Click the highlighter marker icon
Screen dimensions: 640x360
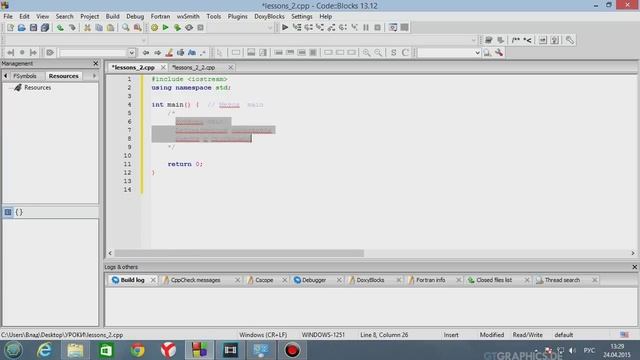(x=169, y=53)
